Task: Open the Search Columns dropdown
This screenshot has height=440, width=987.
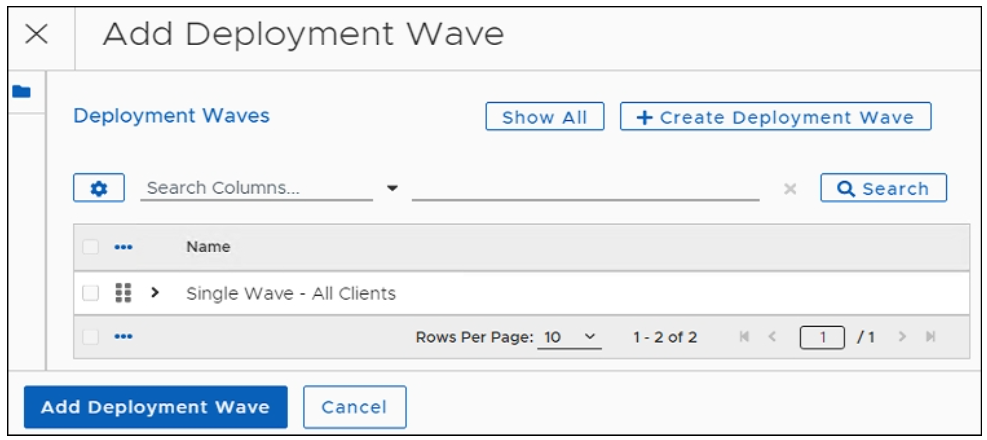Action: pos(392,188)
